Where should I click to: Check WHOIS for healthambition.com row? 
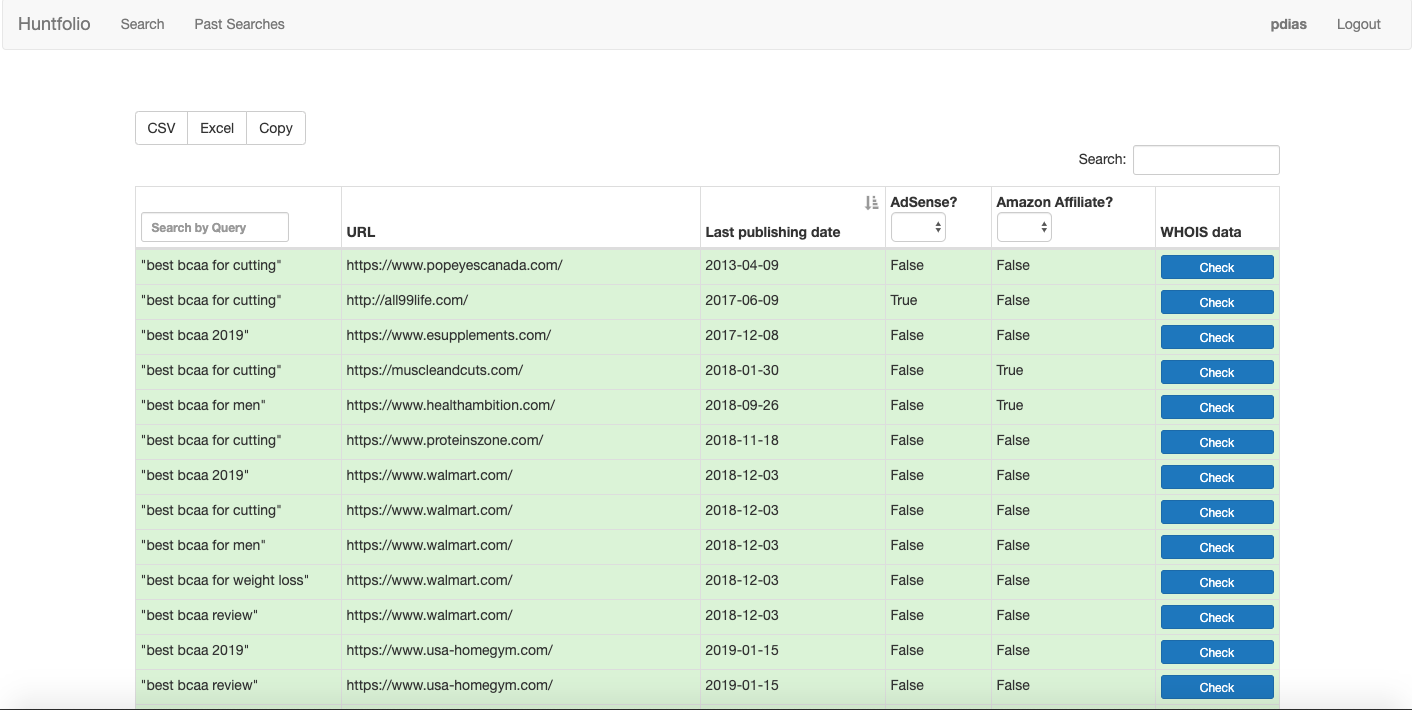click(1217, 407)
